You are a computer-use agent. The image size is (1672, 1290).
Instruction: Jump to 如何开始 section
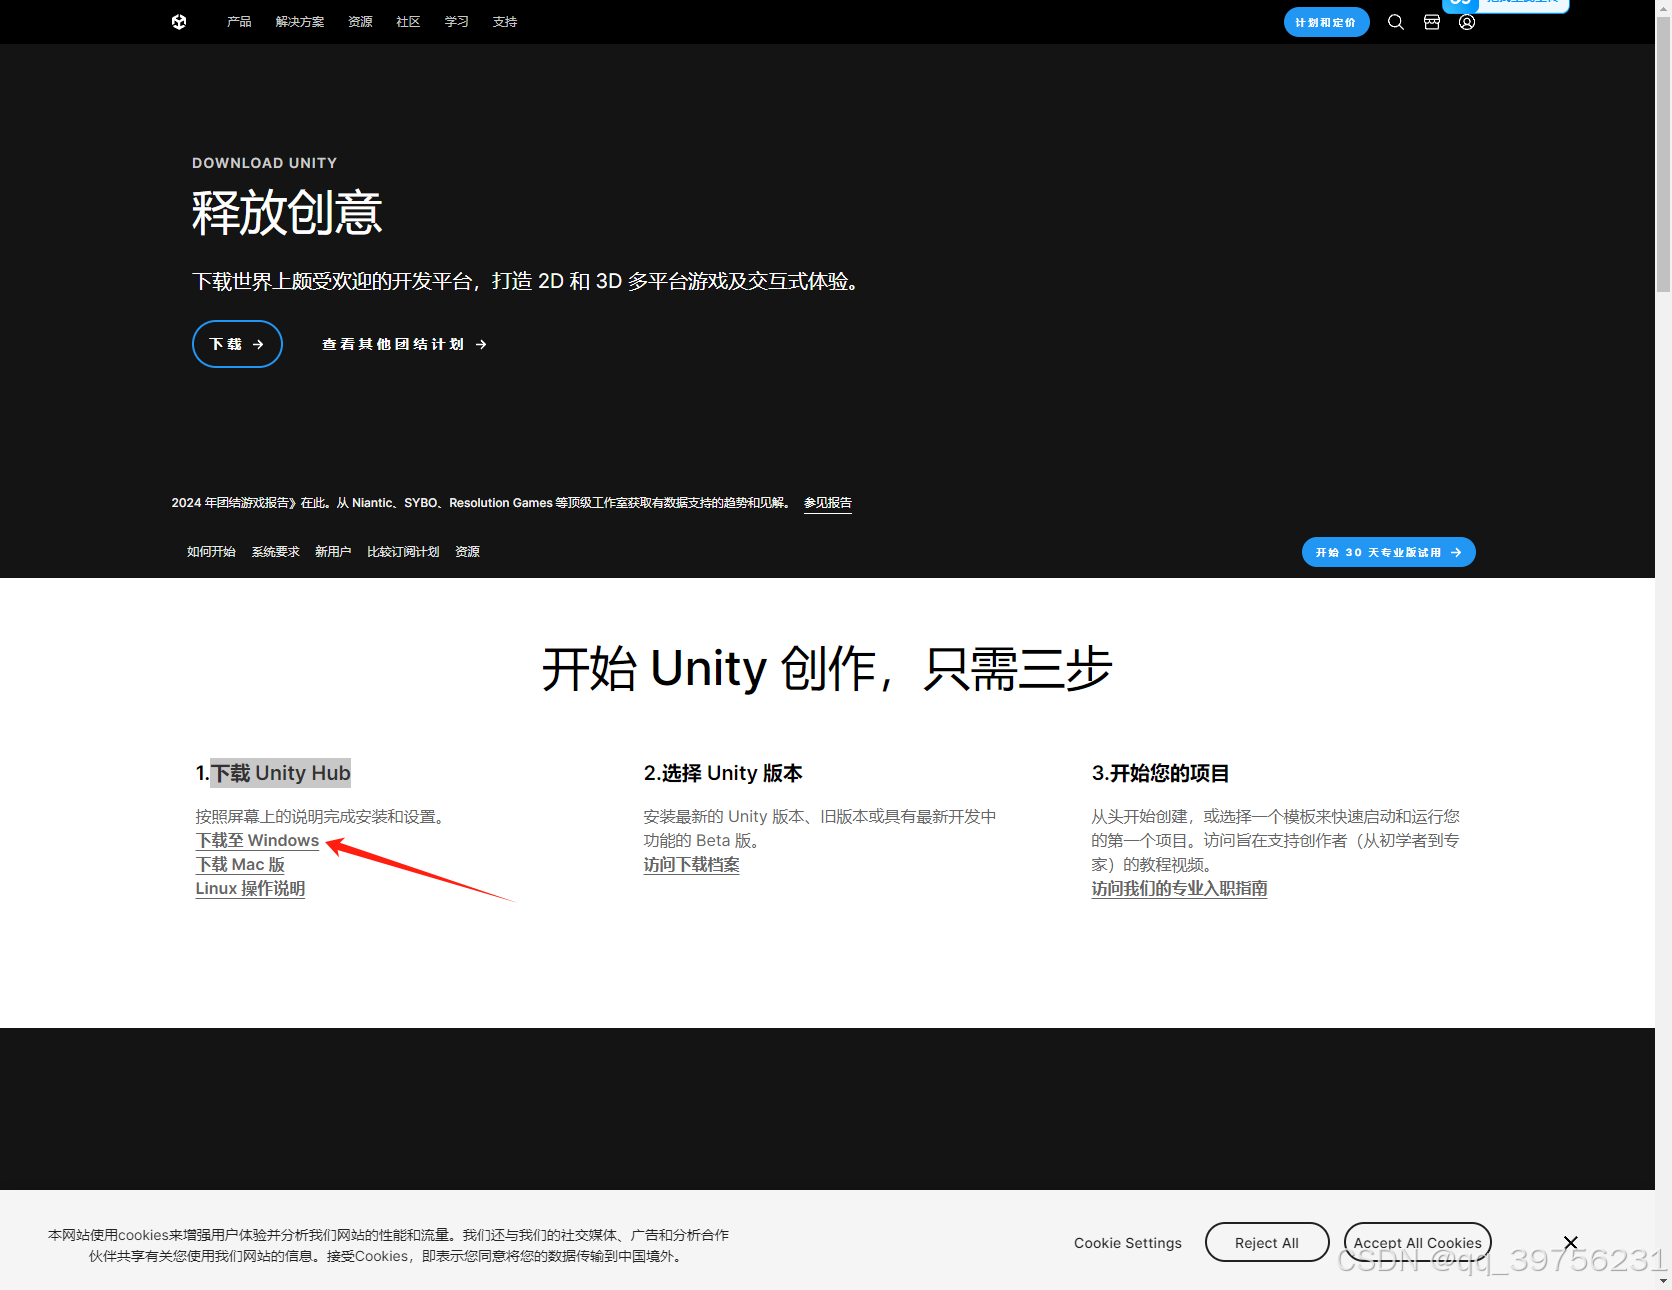[x=211, y=552]
